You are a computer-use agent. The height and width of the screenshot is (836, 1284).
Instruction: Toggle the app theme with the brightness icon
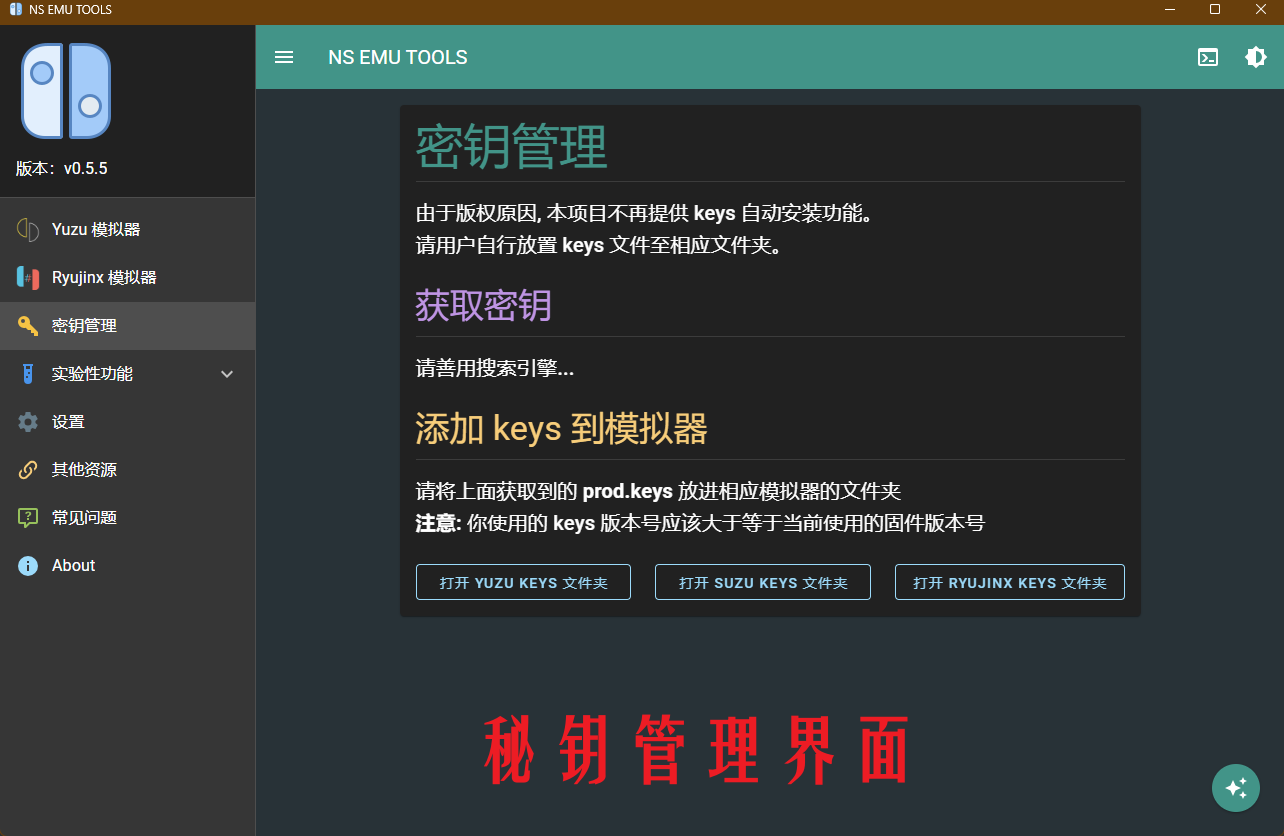point(1256,57)
